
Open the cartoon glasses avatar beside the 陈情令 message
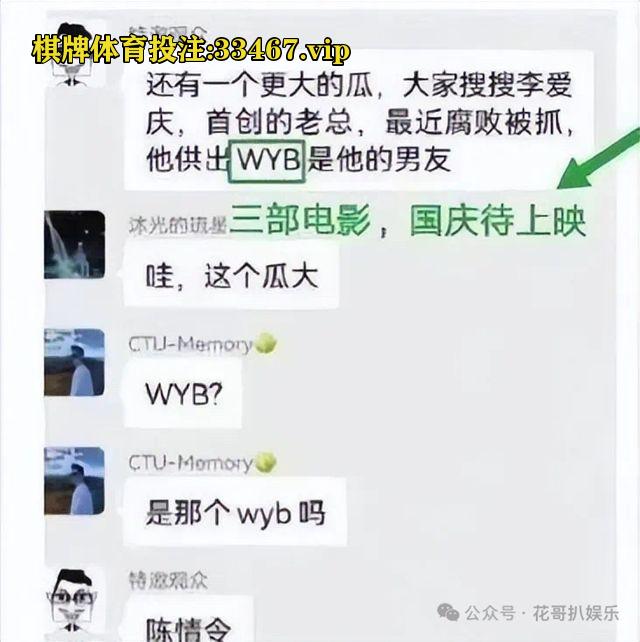[x=72, y=601]
